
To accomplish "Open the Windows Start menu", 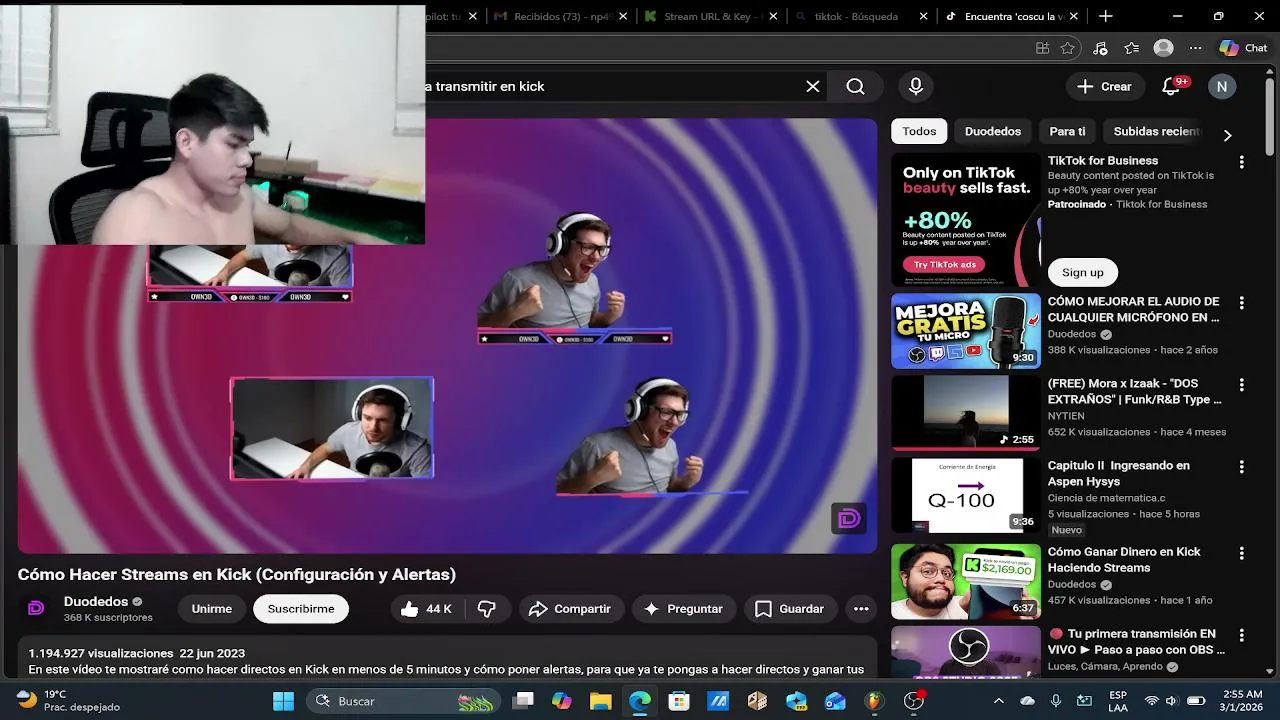I will click(283, 701).
